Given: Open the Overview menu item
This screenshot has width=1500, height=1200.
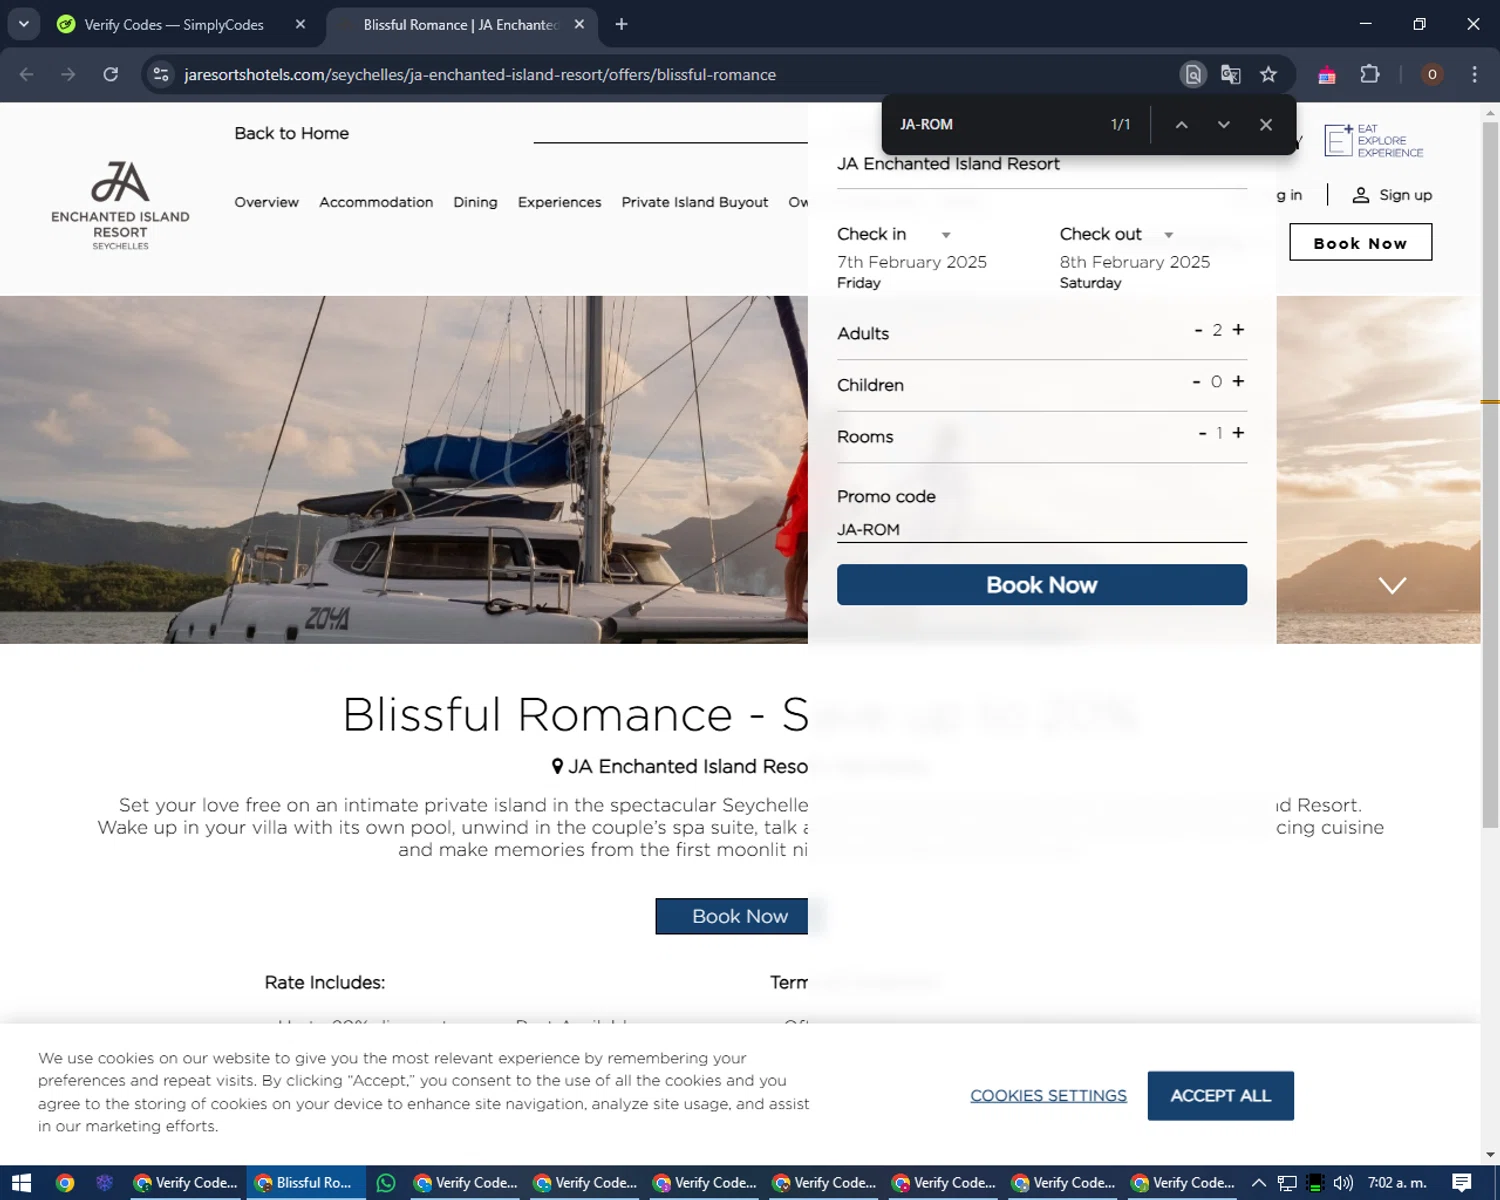Looking at the screenshot, I should coord(266,202).
